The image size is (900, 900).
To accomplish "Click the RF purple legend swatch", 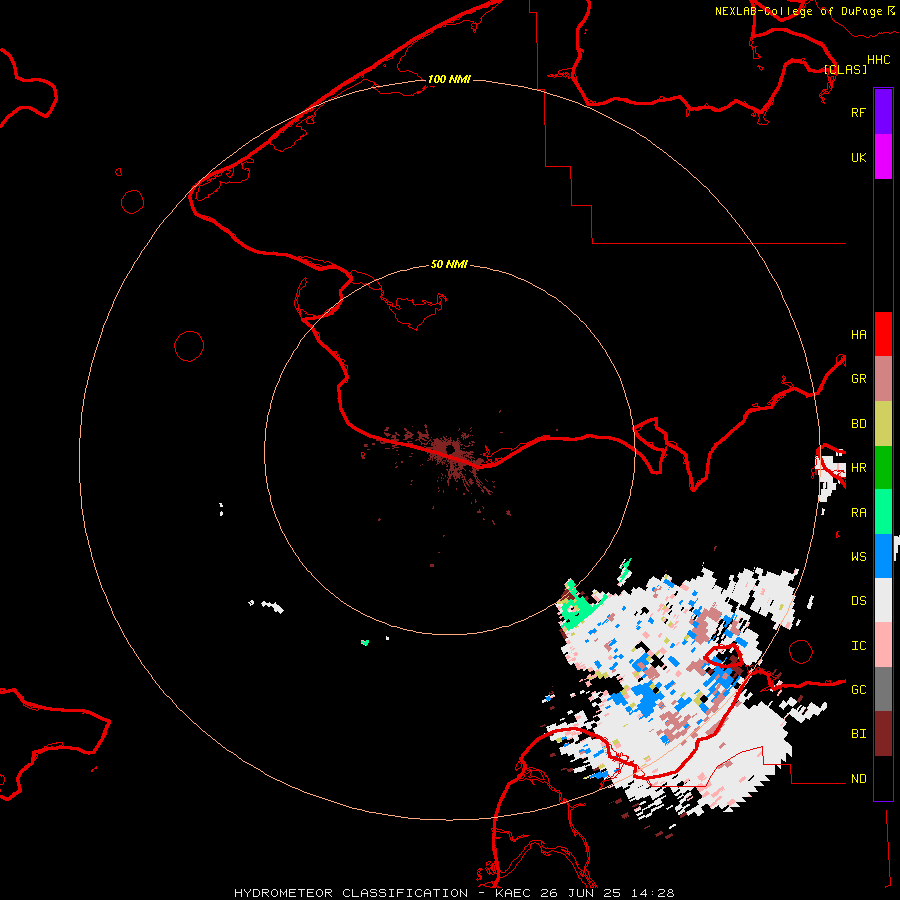I will click(883, 112).
